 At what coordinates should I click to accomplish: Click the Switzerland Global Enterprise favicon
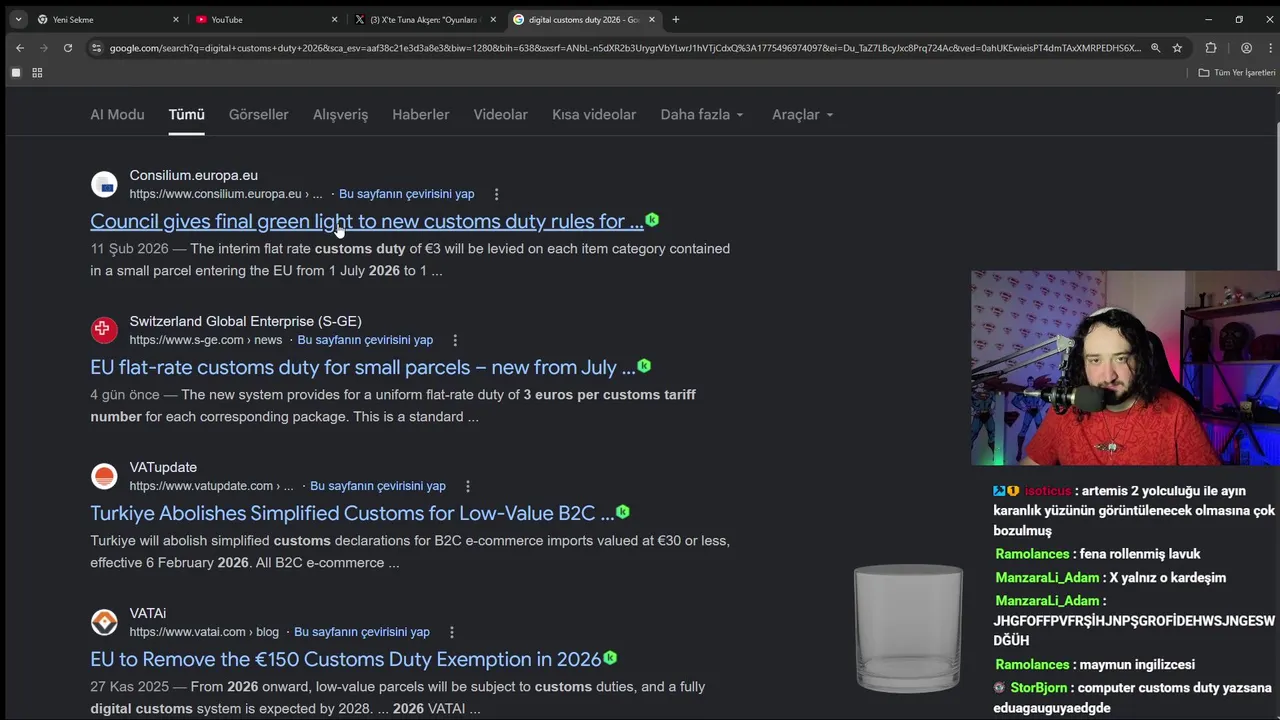click(104, 330)
